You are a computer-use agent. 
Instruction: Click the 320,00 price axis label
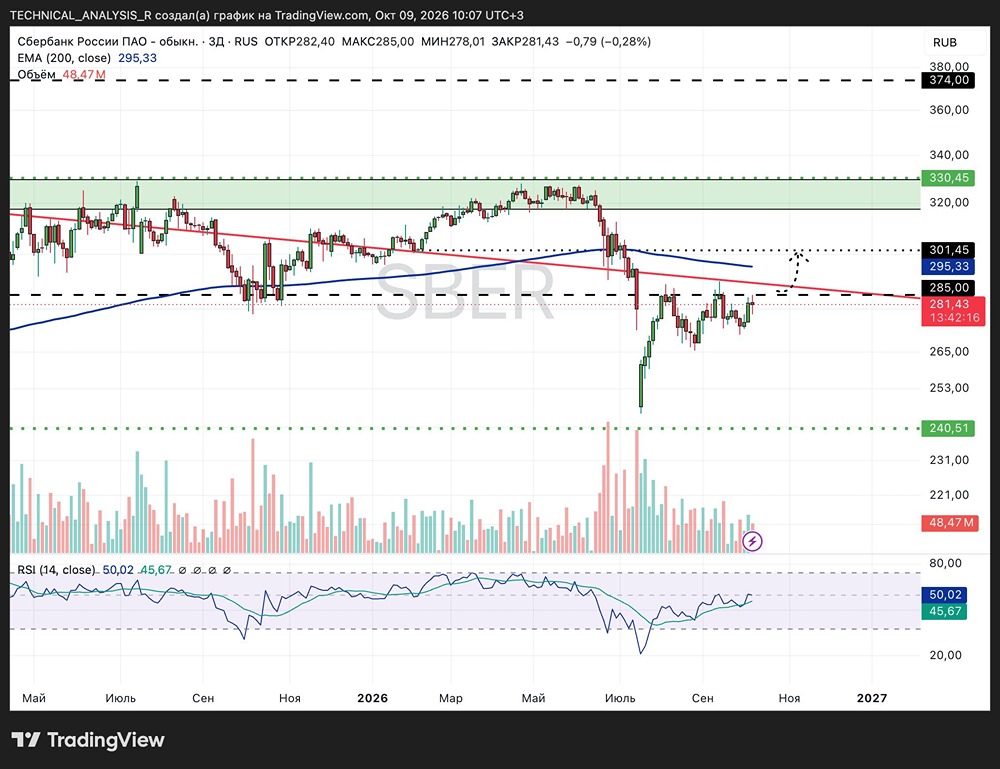point(949,202)
